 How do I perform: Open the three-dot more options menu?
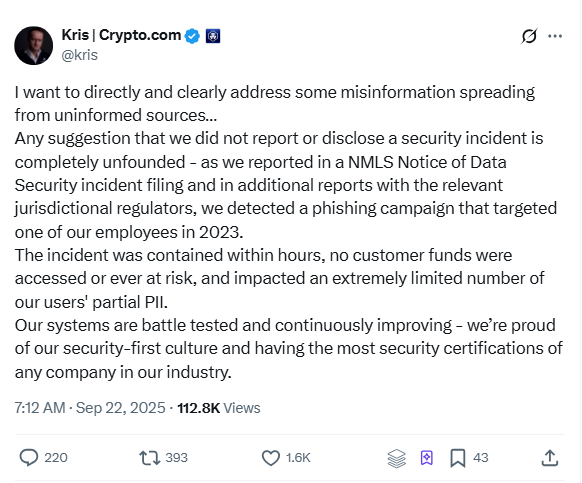555,36
